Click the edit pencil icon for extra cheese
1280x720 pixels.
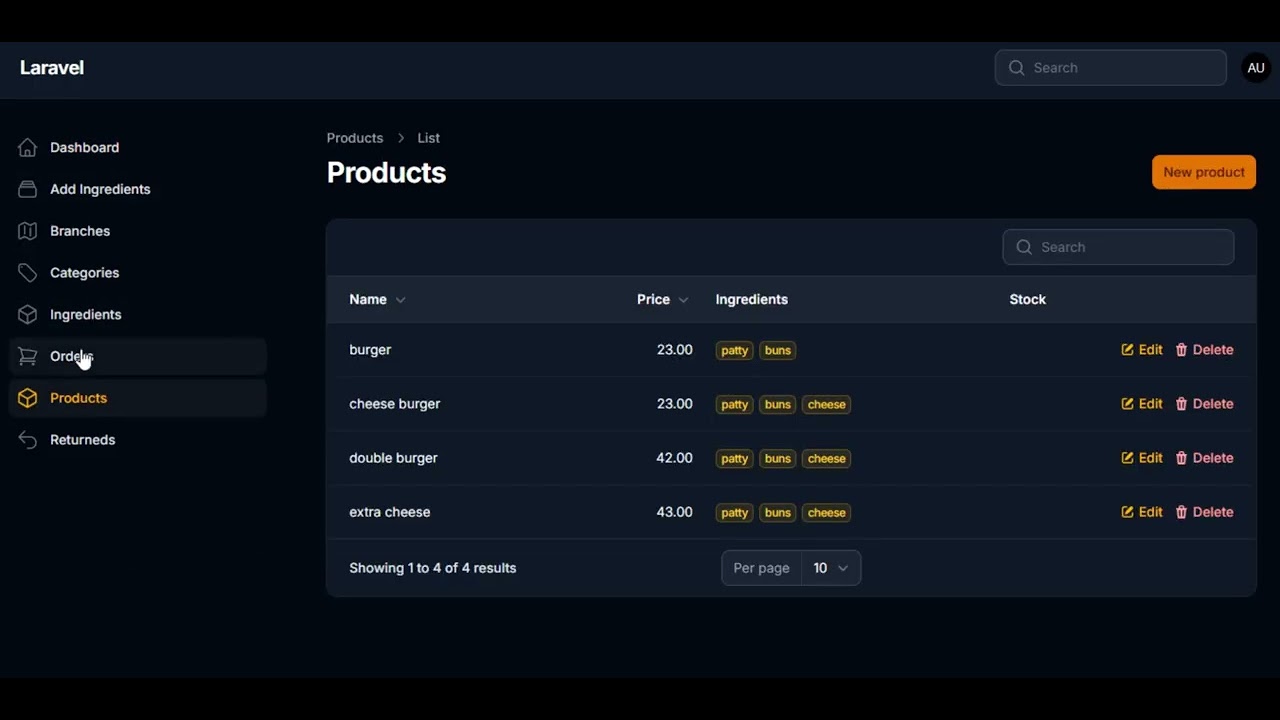pos(1127,512)
